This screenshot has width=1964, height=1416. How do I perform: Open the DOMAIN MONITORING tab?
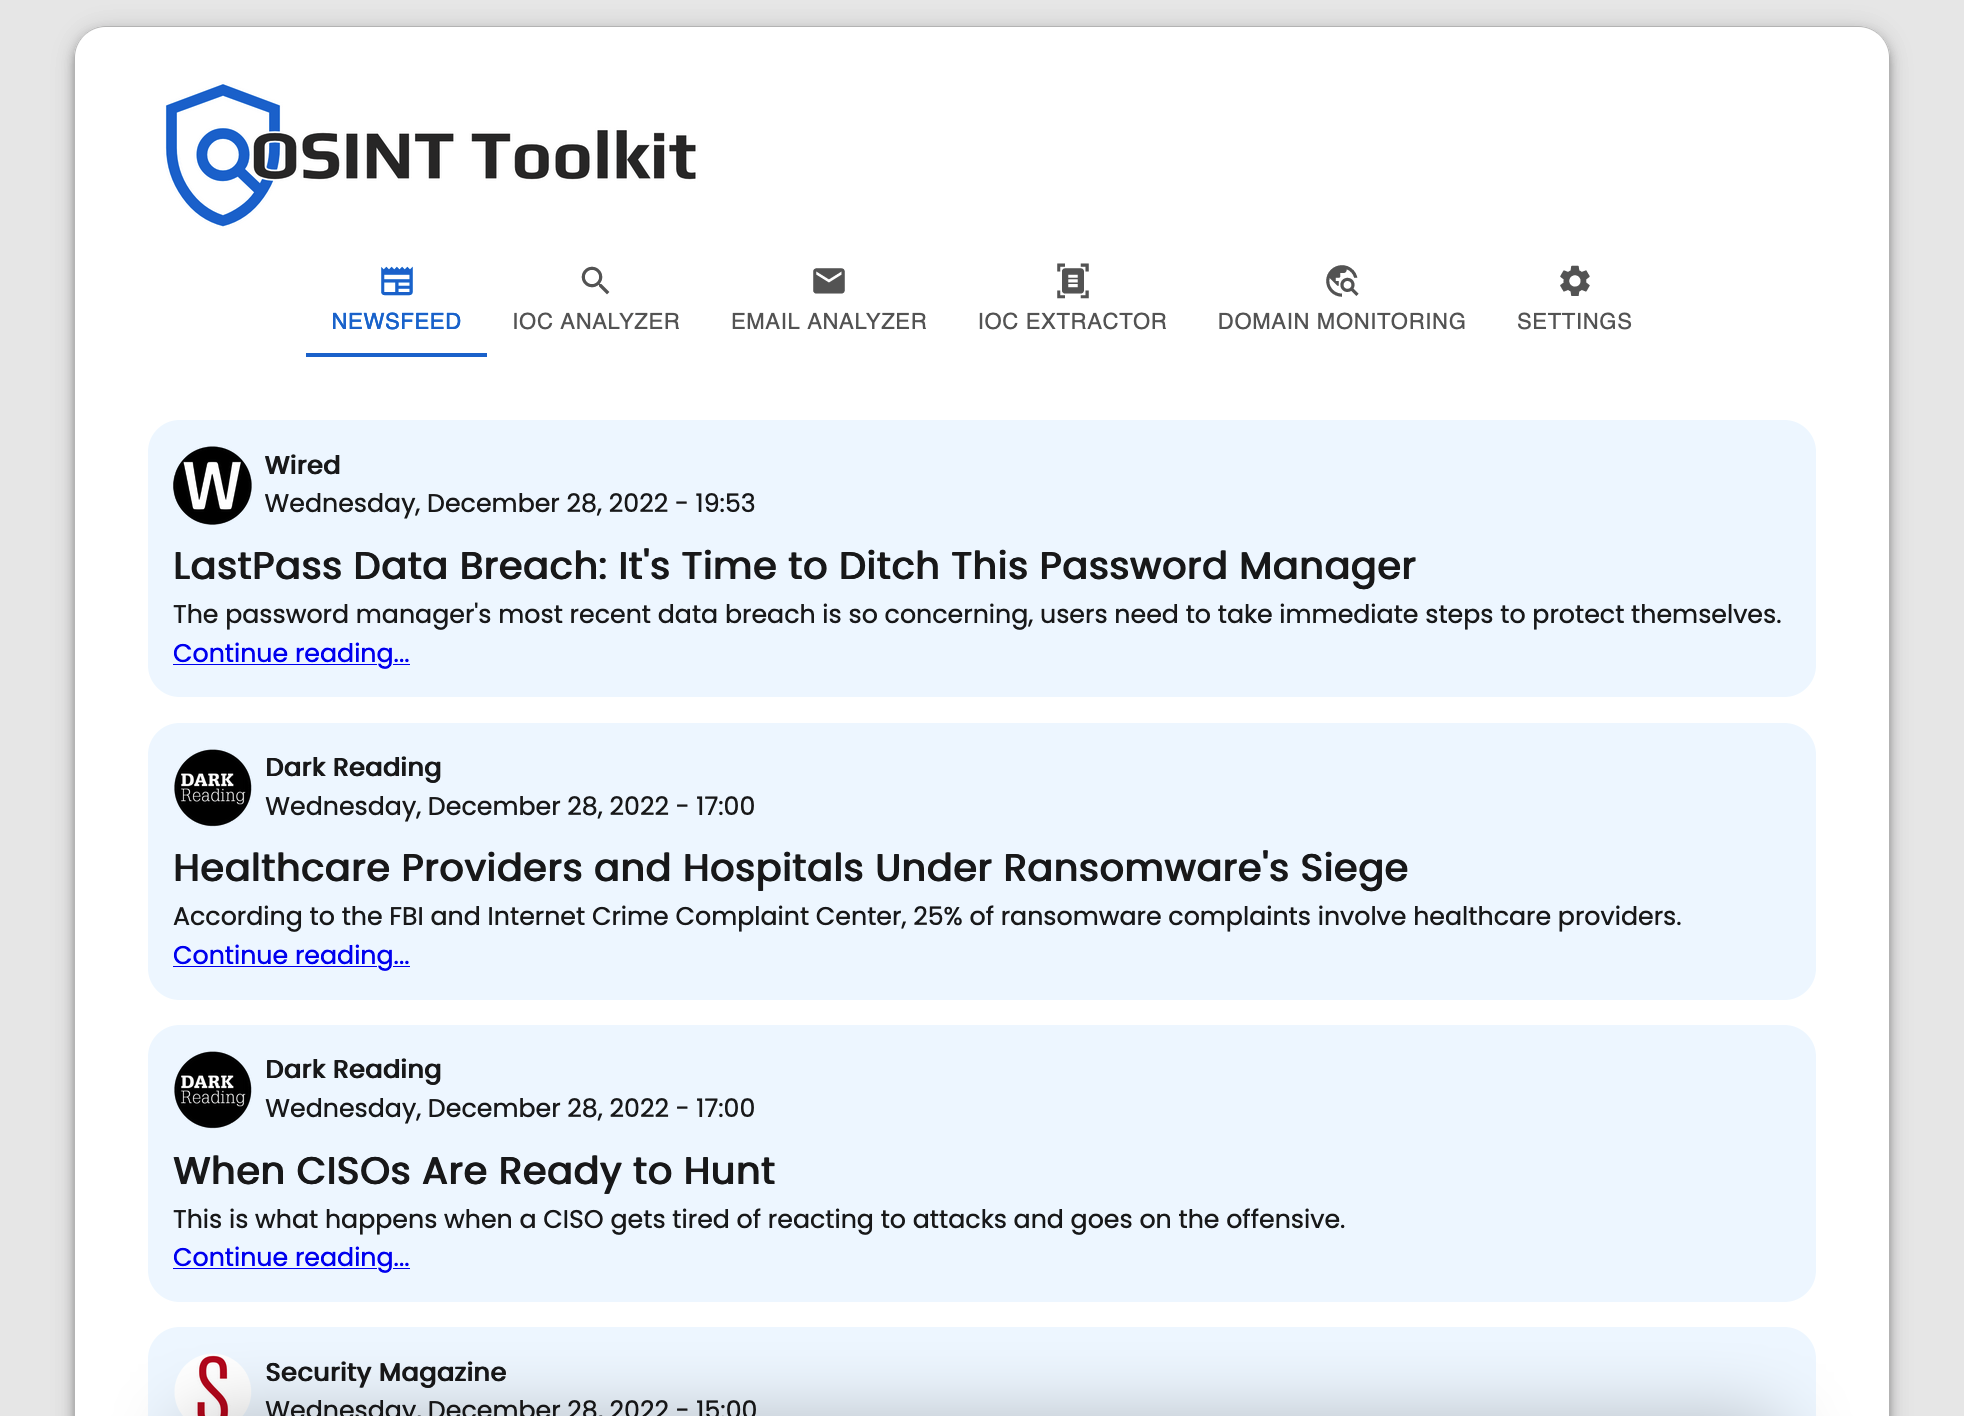[x=1342, y=305]
